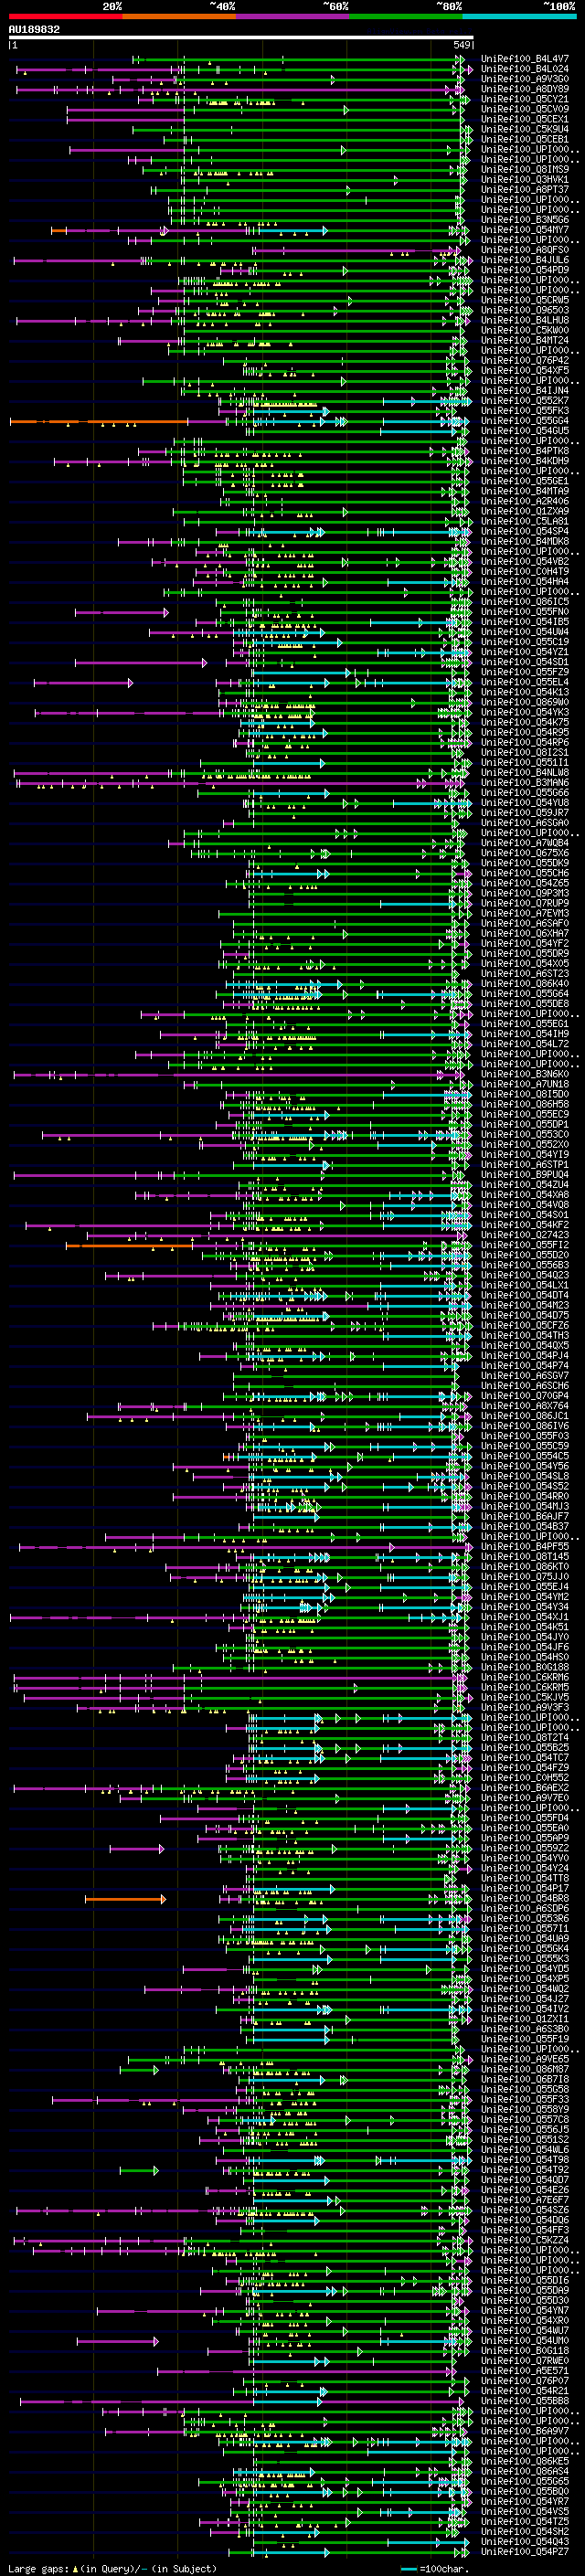This screenshot has width=585, height=2576.
Task: Select label UniRef100_O96503
Action: (x=525, y=310)
